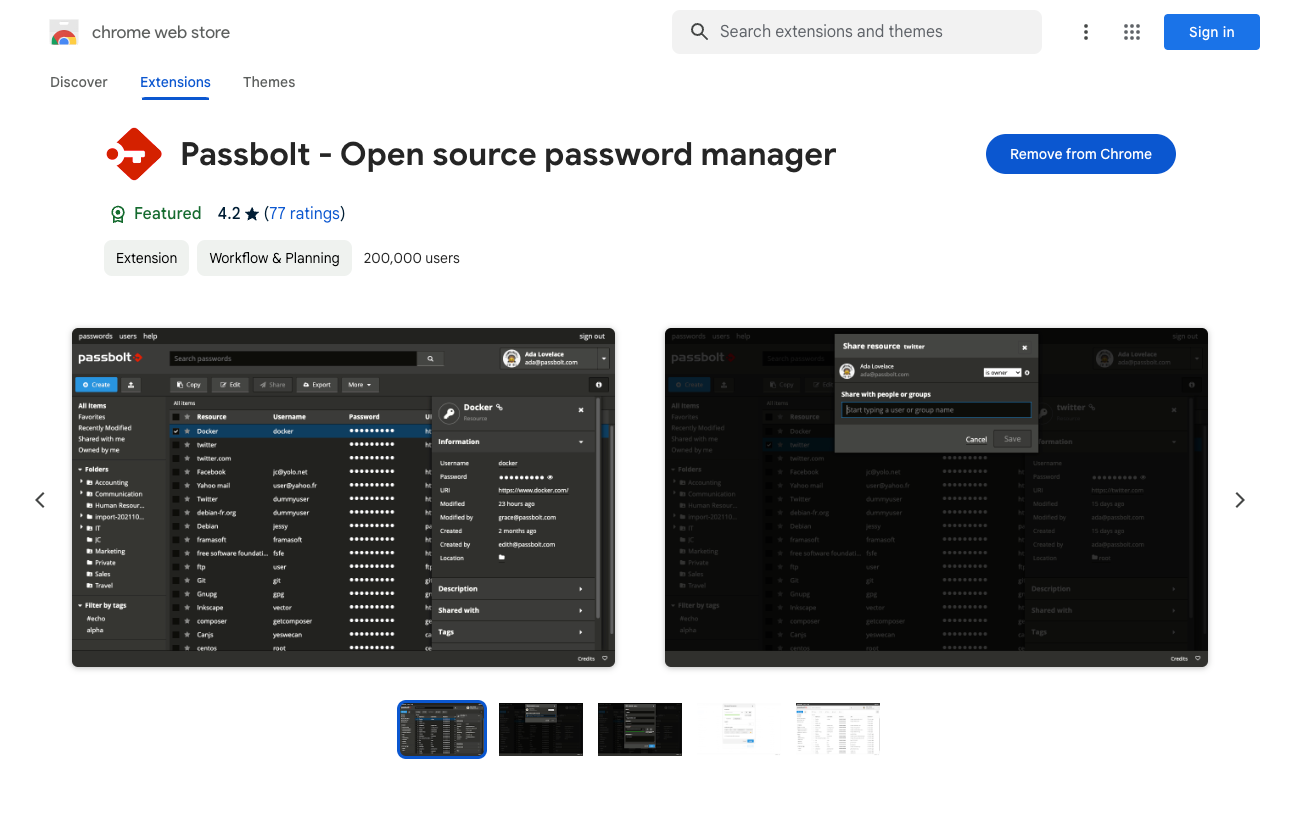The image size is (1291, 815).
Task: Click the Passbolt extension title
Action: click(x=508, y=154)
